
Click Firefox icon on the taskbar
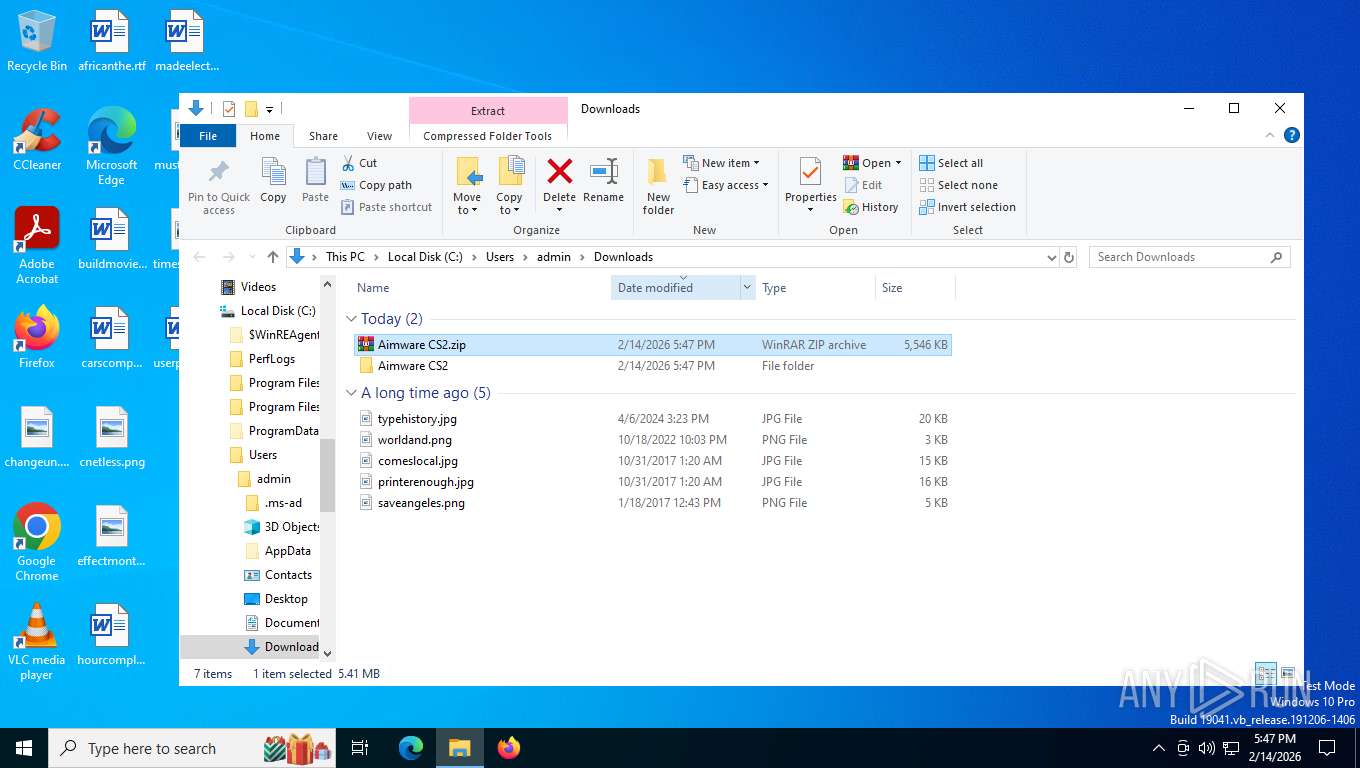click(509, 748)
